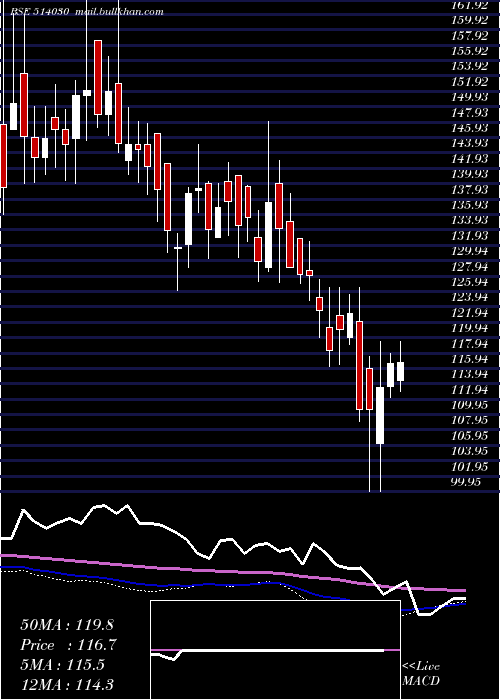Click the 153.92 price axis label
Screen dimensions: 500x700
click(469, 66)
